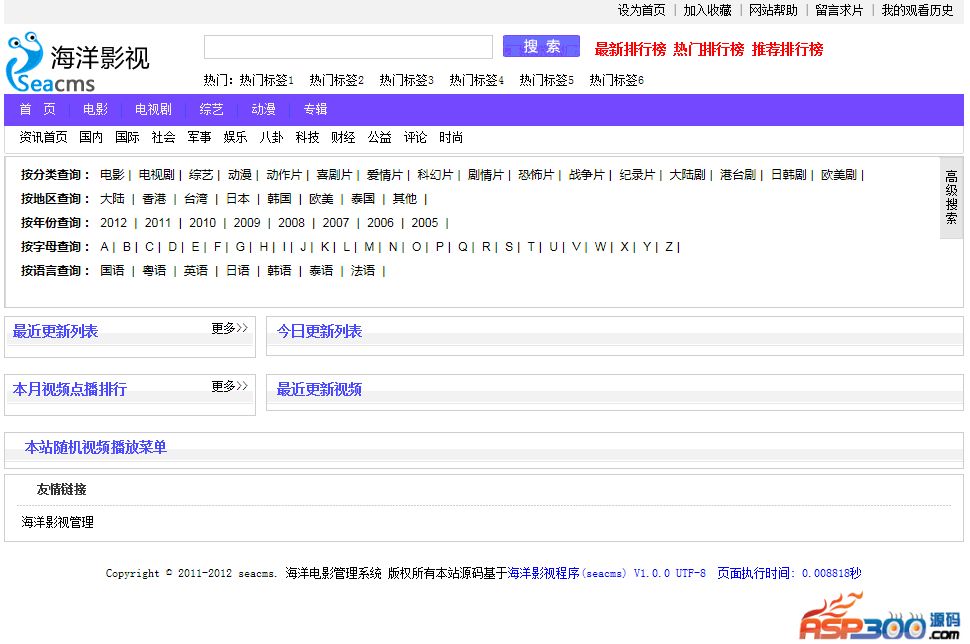Select hot tag 热门标签6
The height and width of the screenshot is (644, 970).
pyautogui.click(x=616, y=80)
